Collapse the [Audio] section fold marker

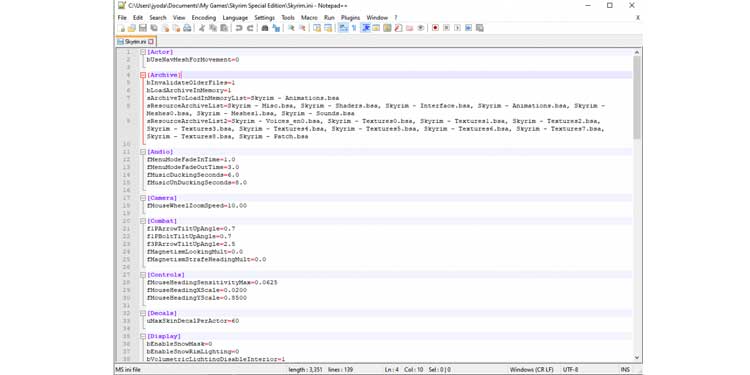143,152
